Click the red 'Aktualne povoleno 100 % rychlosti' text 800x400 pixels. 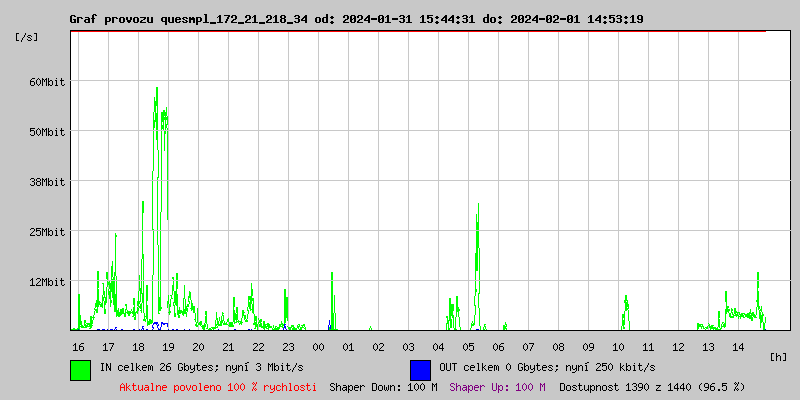pyautogui.click(x=218, y=386)
